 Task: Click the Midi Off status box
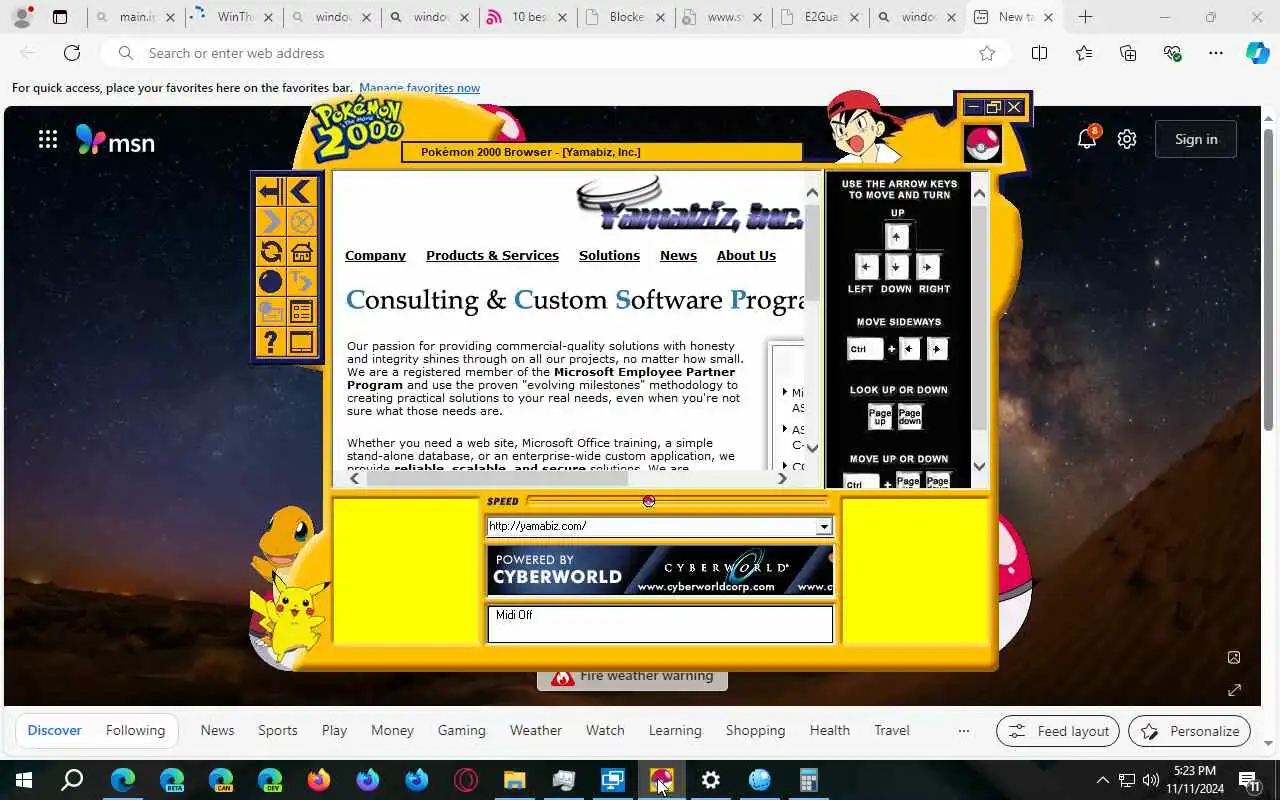pos(660,624)
